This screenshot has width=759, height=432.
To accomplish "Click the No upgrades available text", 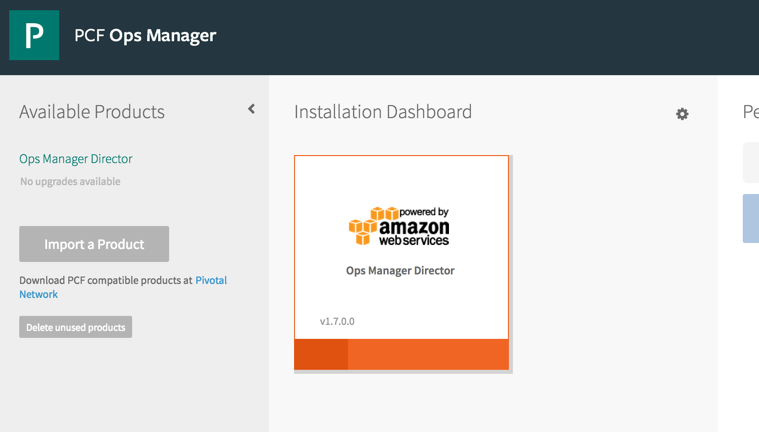I will coord(70,182).
